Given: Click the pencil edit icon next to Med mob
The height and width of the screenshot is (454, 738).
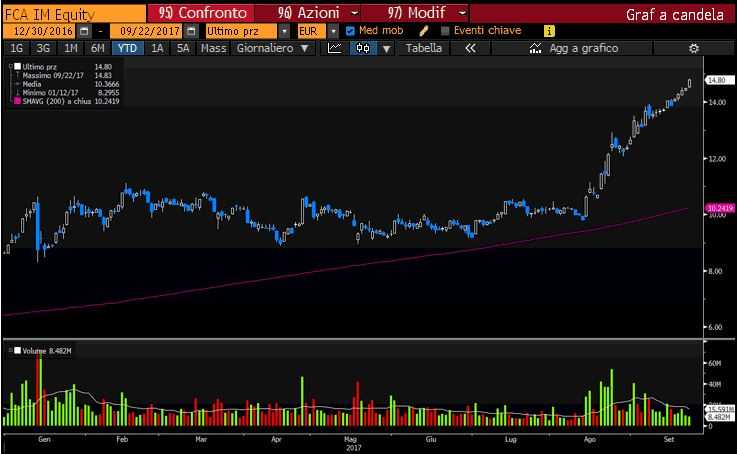Looking at the screenshot, I should click(423, 31).
